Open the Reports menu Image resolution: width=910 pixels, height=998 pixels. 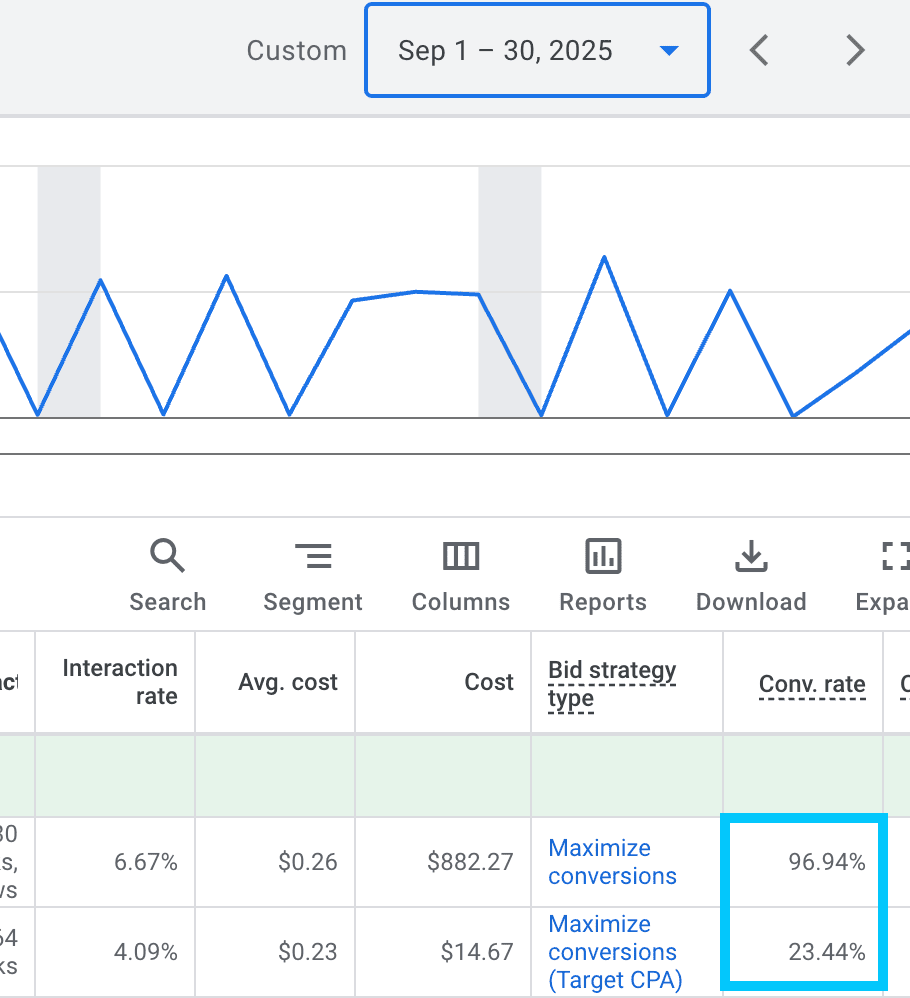pos(603,575)
